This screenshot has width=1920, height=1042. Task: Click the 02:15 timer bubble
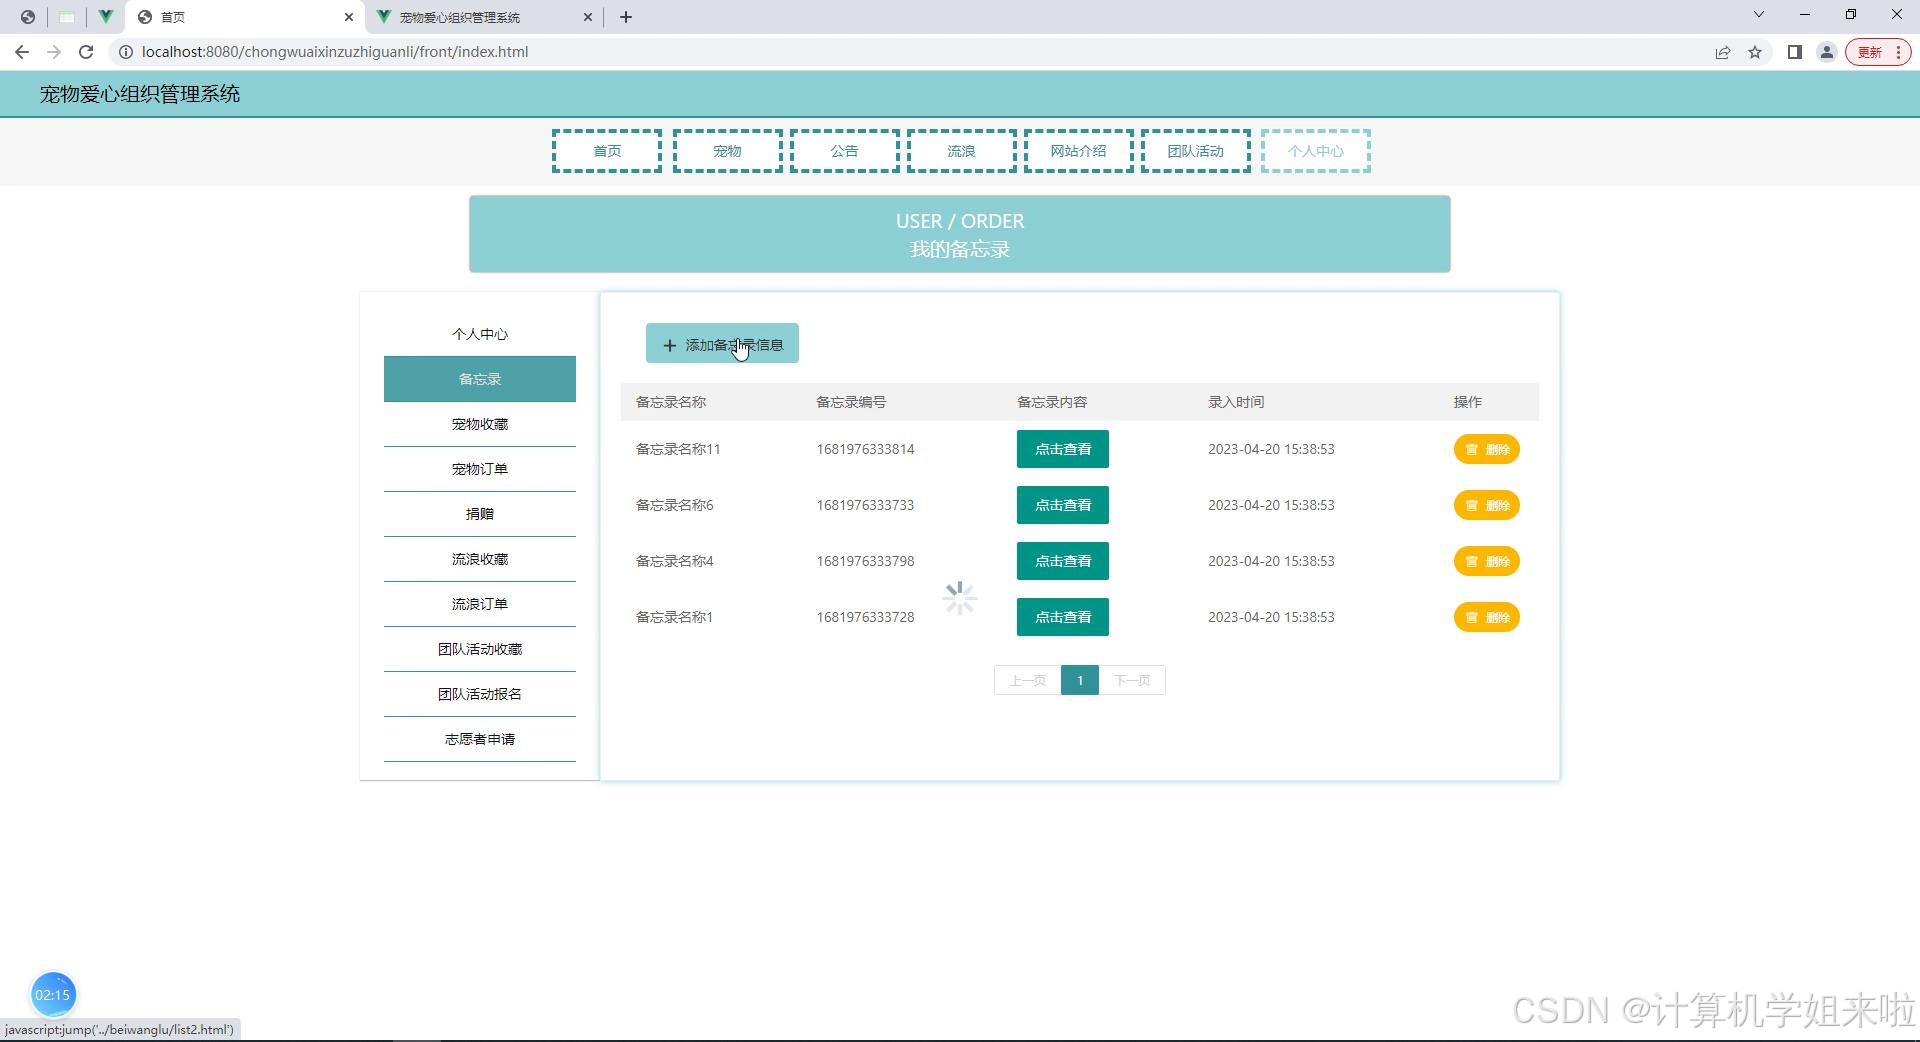[53, 995]
